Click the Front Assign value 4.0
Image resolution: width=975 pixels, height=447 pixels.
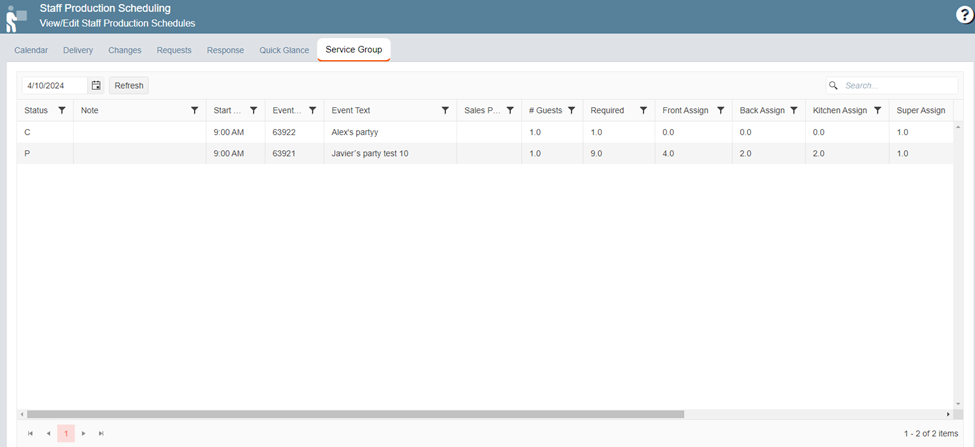click(x=668, y=153)
